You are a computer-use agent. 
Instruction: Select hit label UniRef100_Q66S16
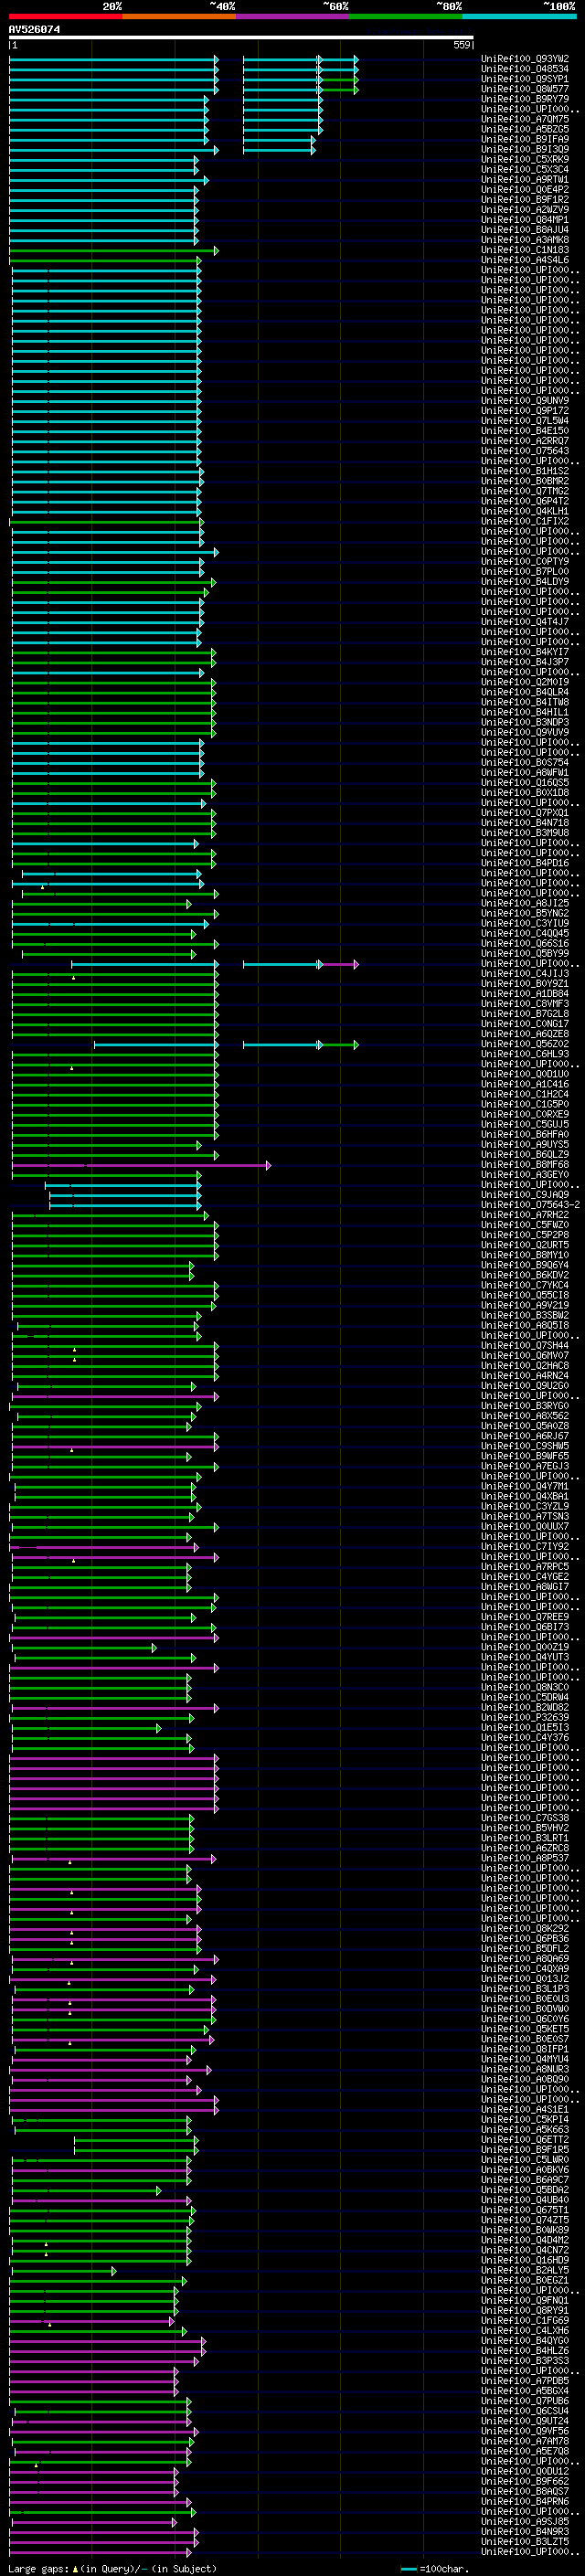tap(525, 944)
